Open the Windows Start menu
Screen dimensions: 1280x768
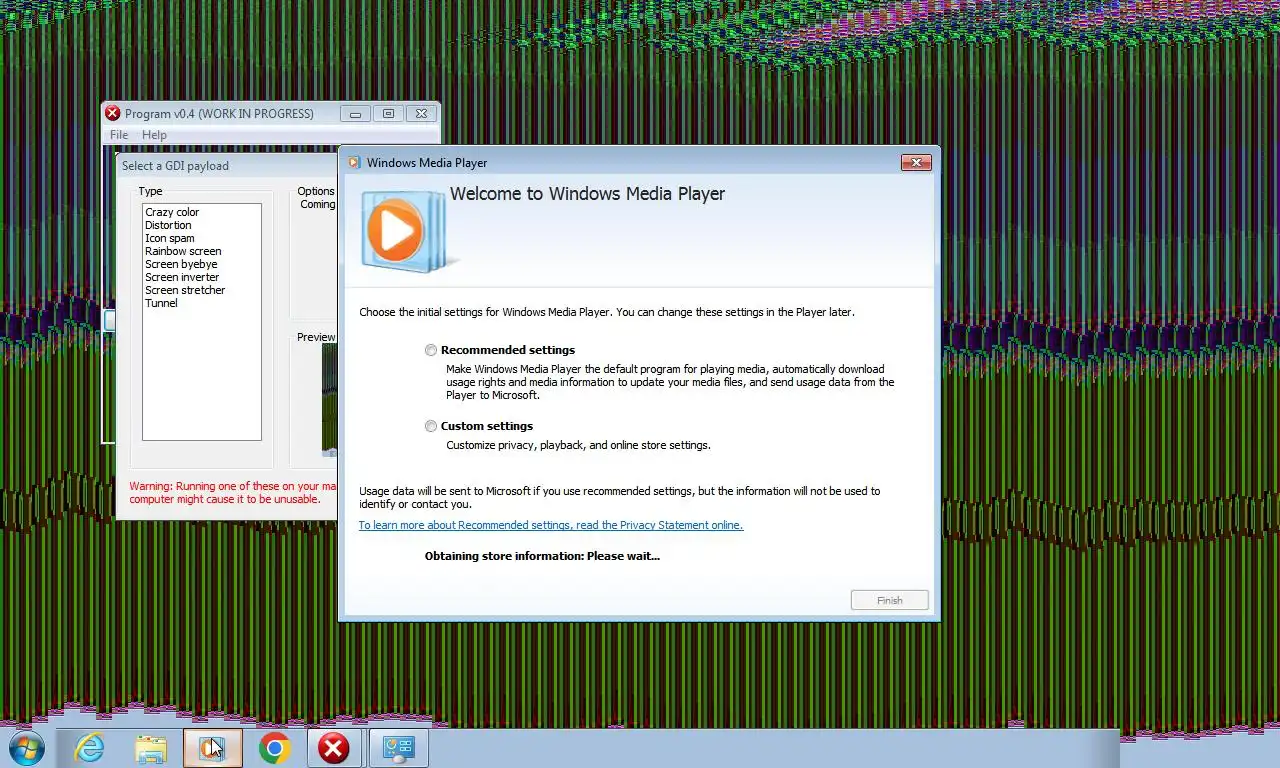(x=25, y=748)
